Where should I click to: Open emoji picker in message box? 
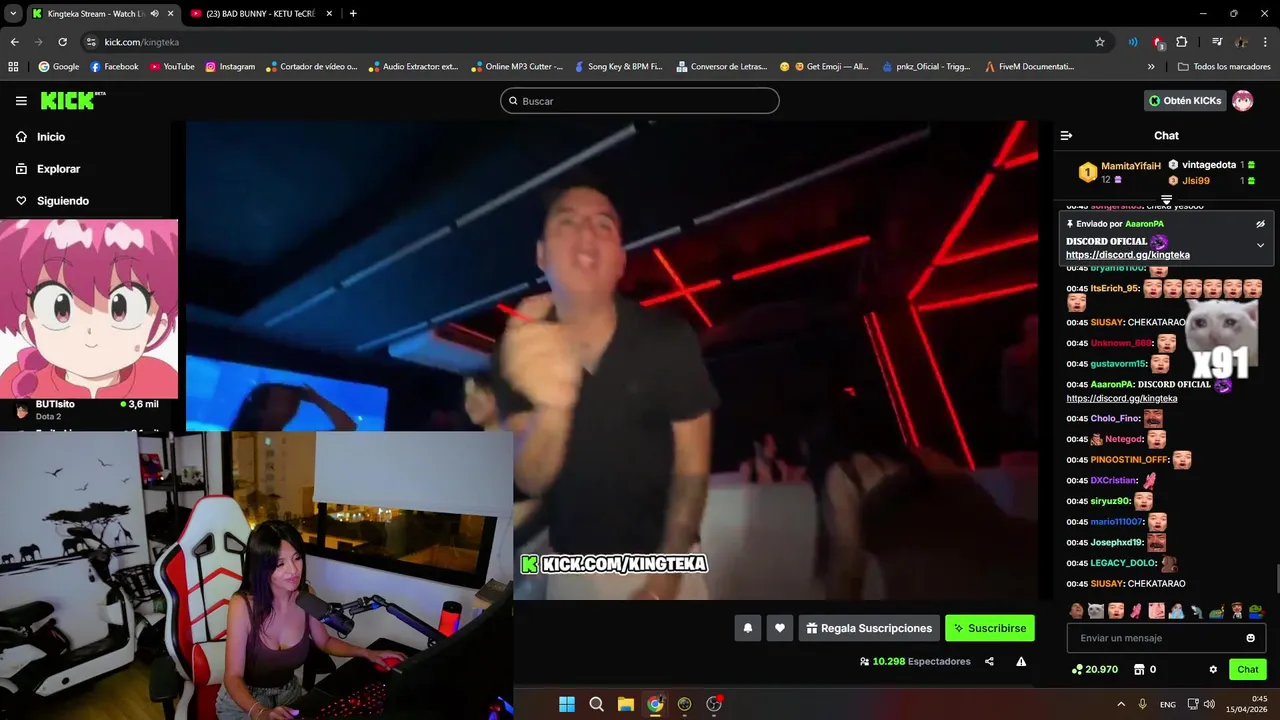(x=1250, y=638)
